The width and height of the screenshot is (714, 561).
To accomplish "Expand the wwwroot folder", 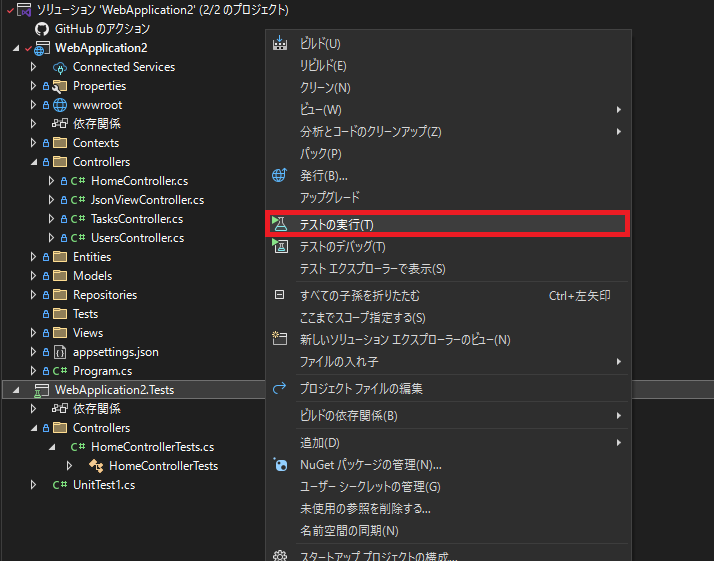I will [x=33, y=105].
